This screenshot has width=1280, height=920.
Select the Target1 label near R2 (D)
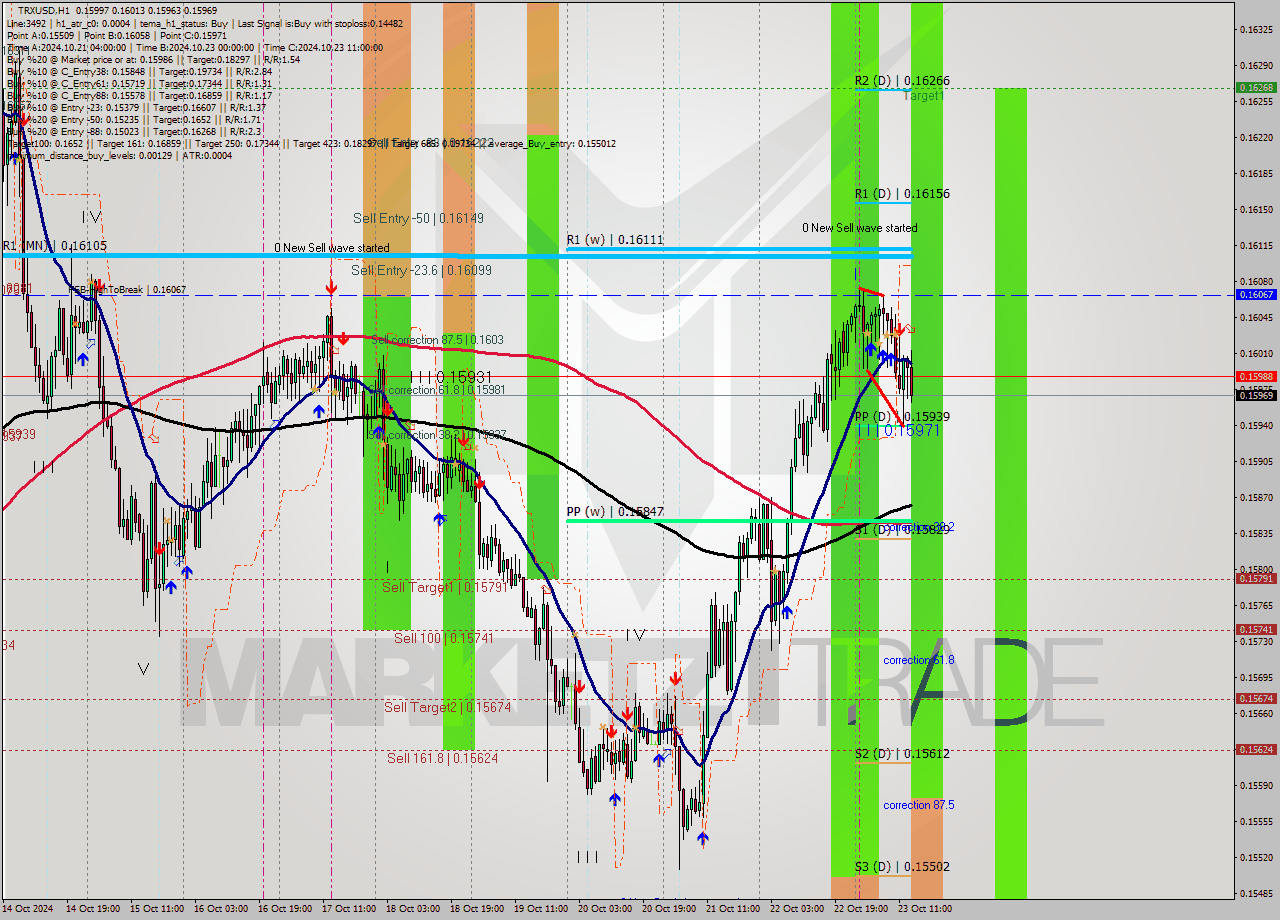tap(923, 97)
